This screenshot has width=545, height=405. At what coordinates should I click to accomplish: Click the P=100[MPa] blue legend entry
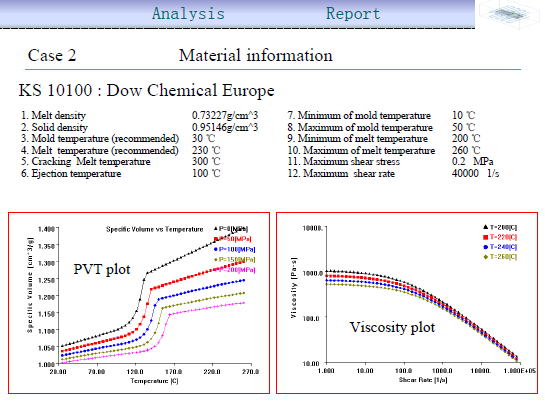235,250
